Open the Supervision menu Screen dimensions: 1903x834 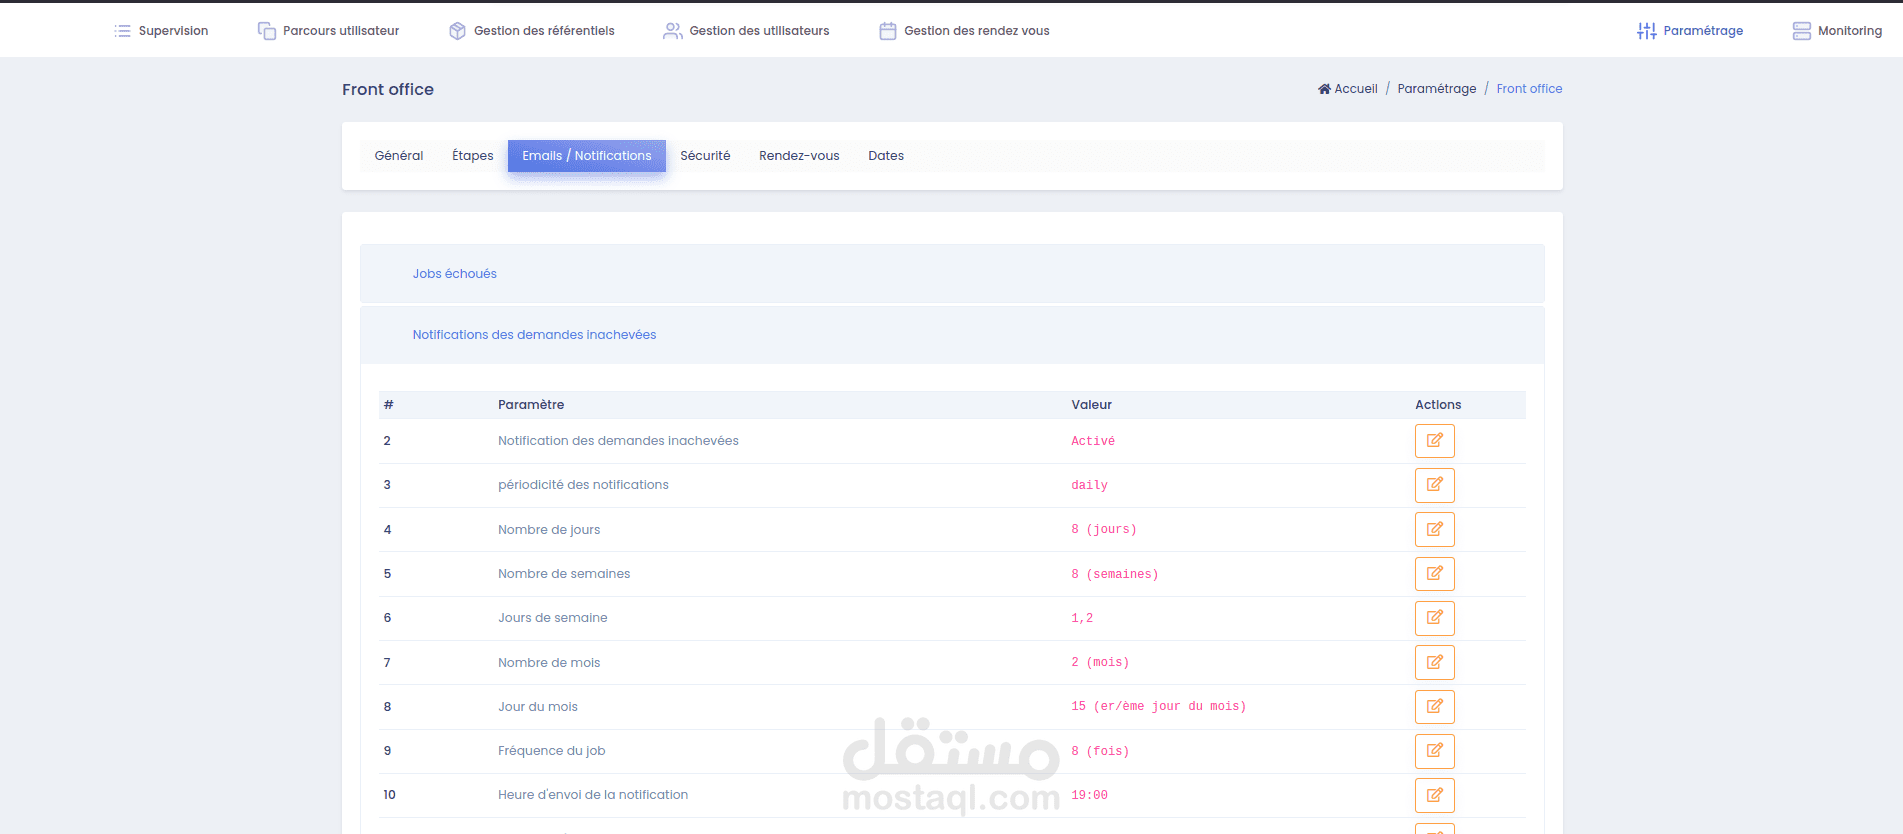coord(161,31)
